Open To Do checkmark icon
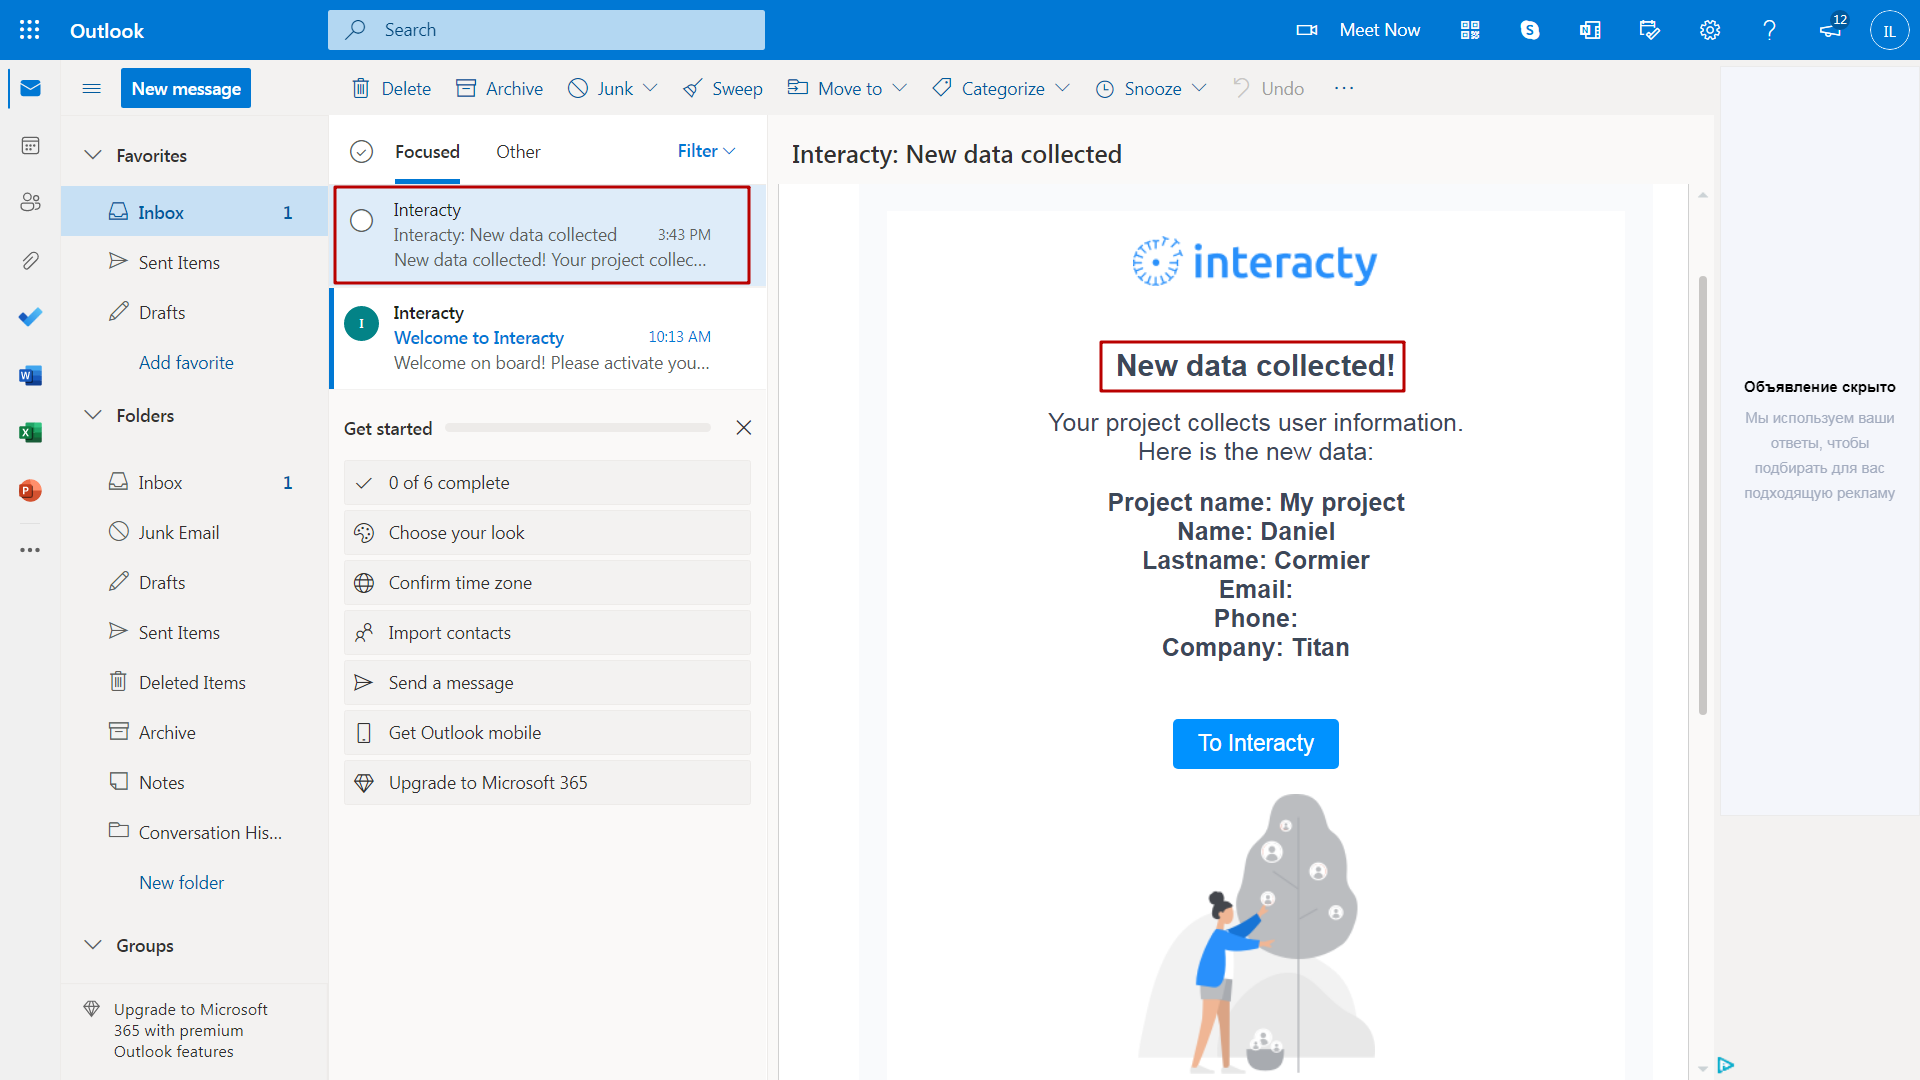This screenshot has height=1080, width=1920. click(x=30, y=317)
